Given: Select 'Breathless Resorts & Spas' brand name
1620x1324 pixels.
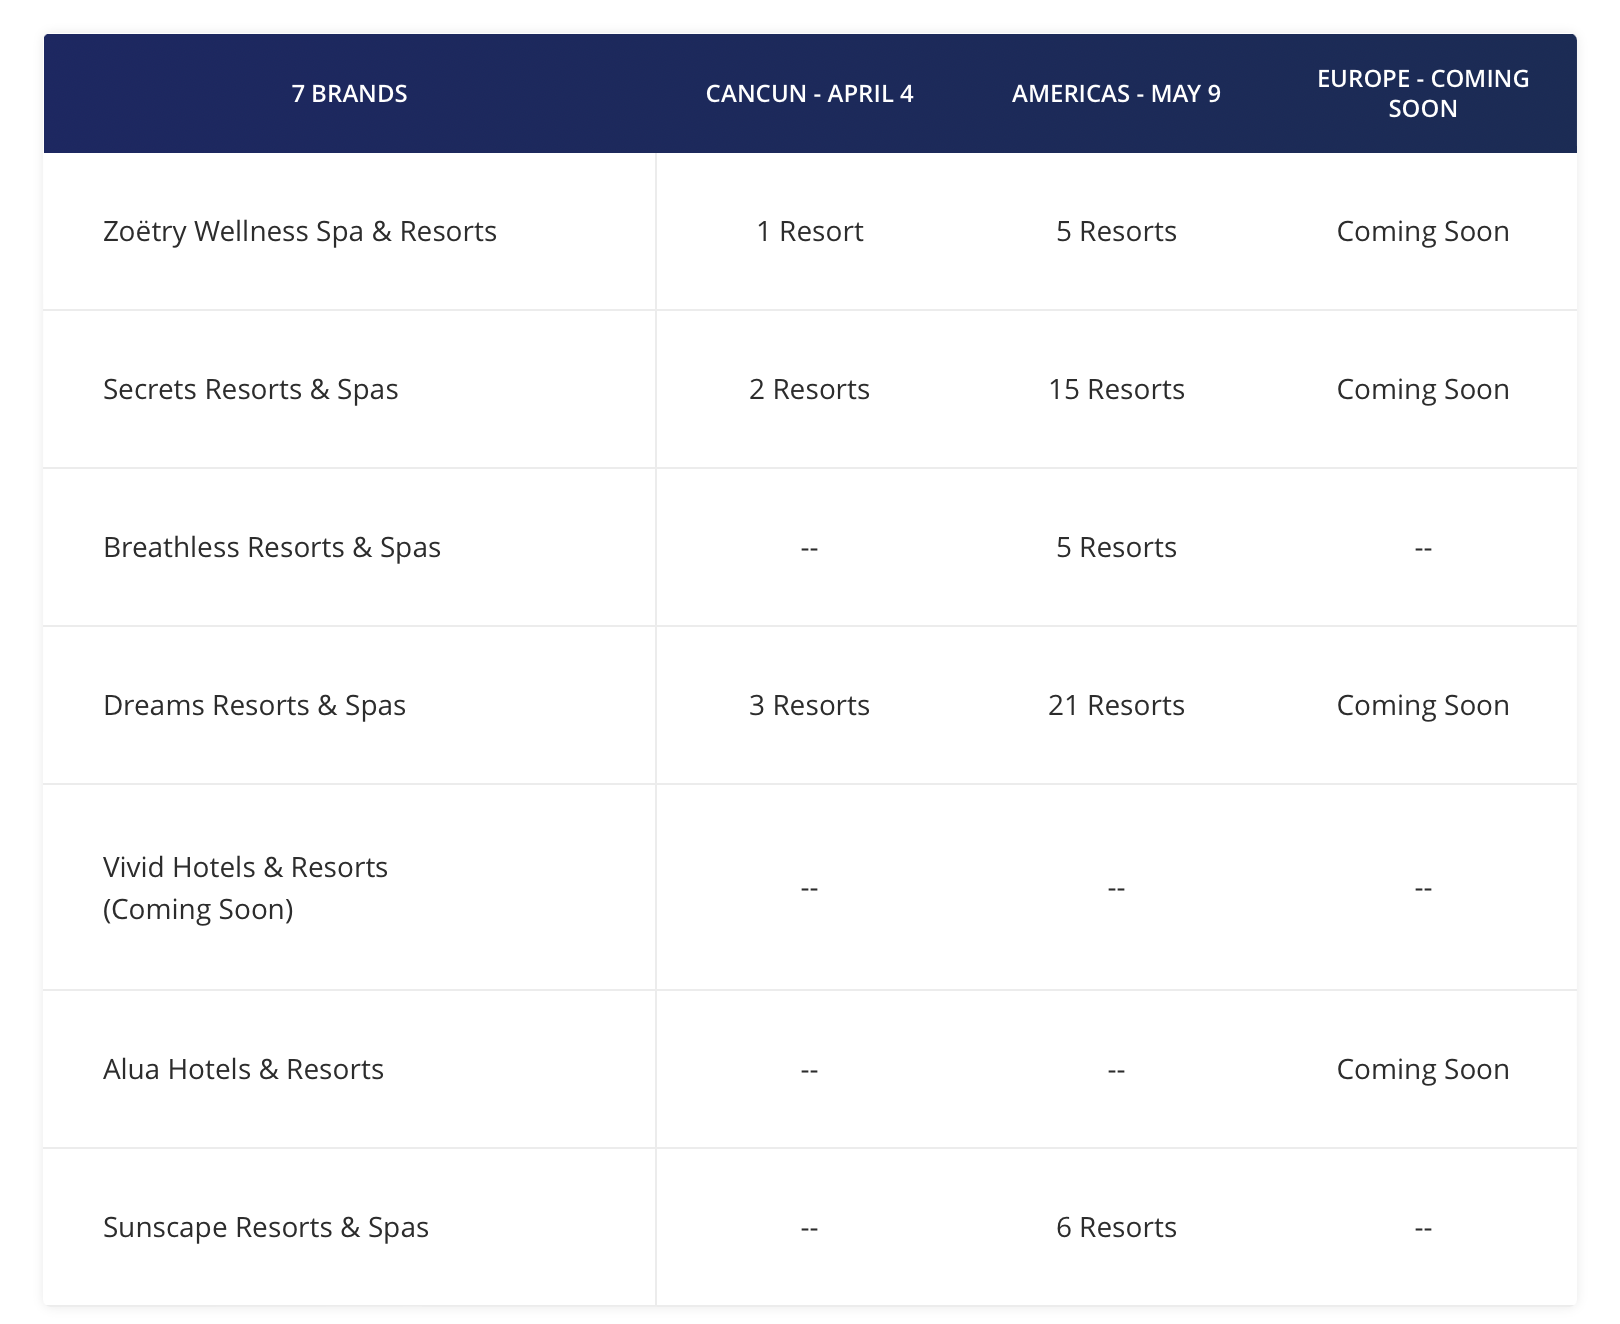Looking at the screenshot, I should click(272, 548).
